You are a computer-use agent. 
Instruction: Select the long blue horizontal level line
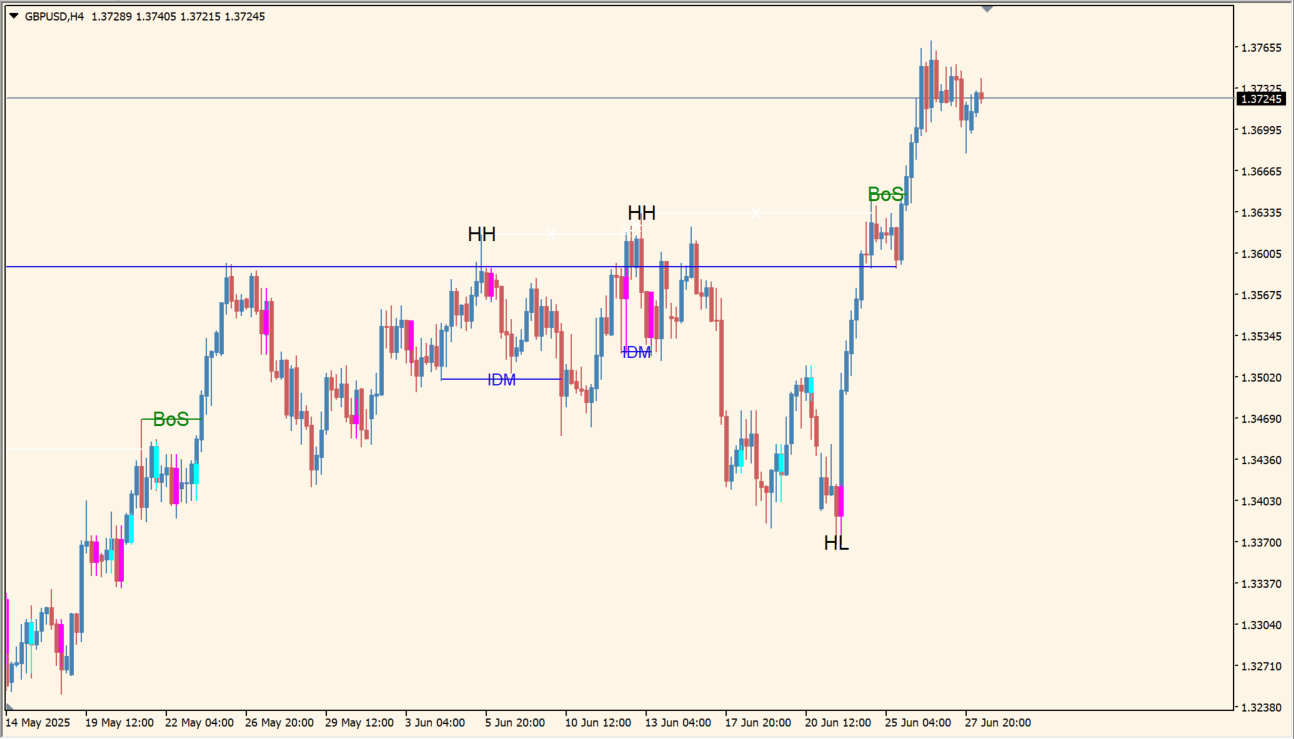tap(300, 267)
